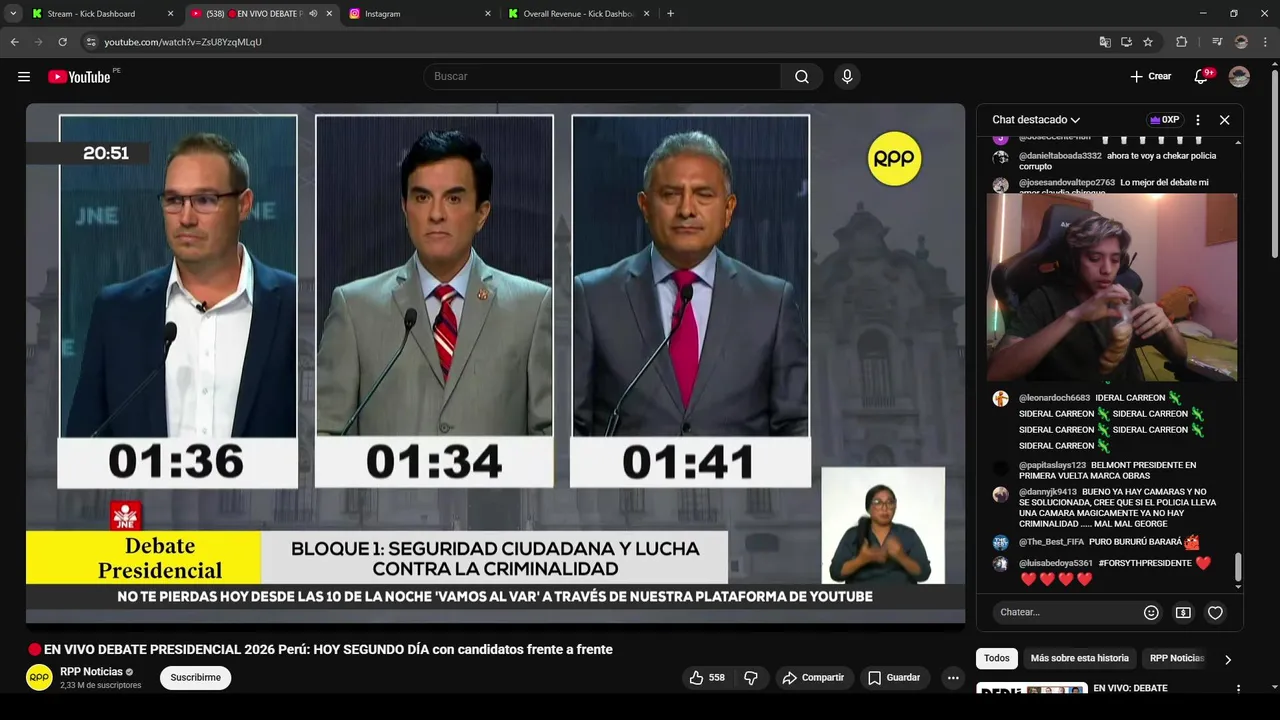
Task: Go back to previous page
Action: point(14,42)
